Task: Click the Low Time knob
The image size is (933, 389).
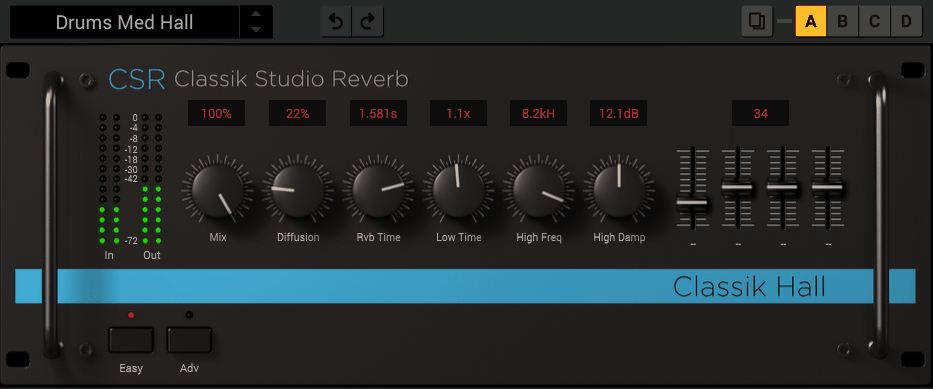Action: (459, 191)
